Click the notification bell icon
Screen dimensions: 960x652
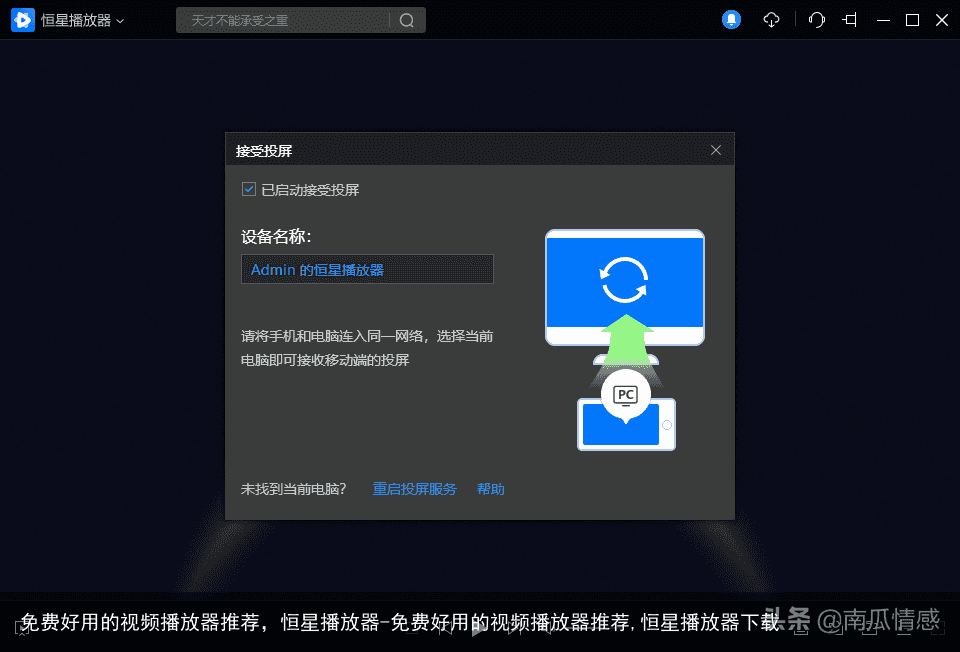point(731,19)
